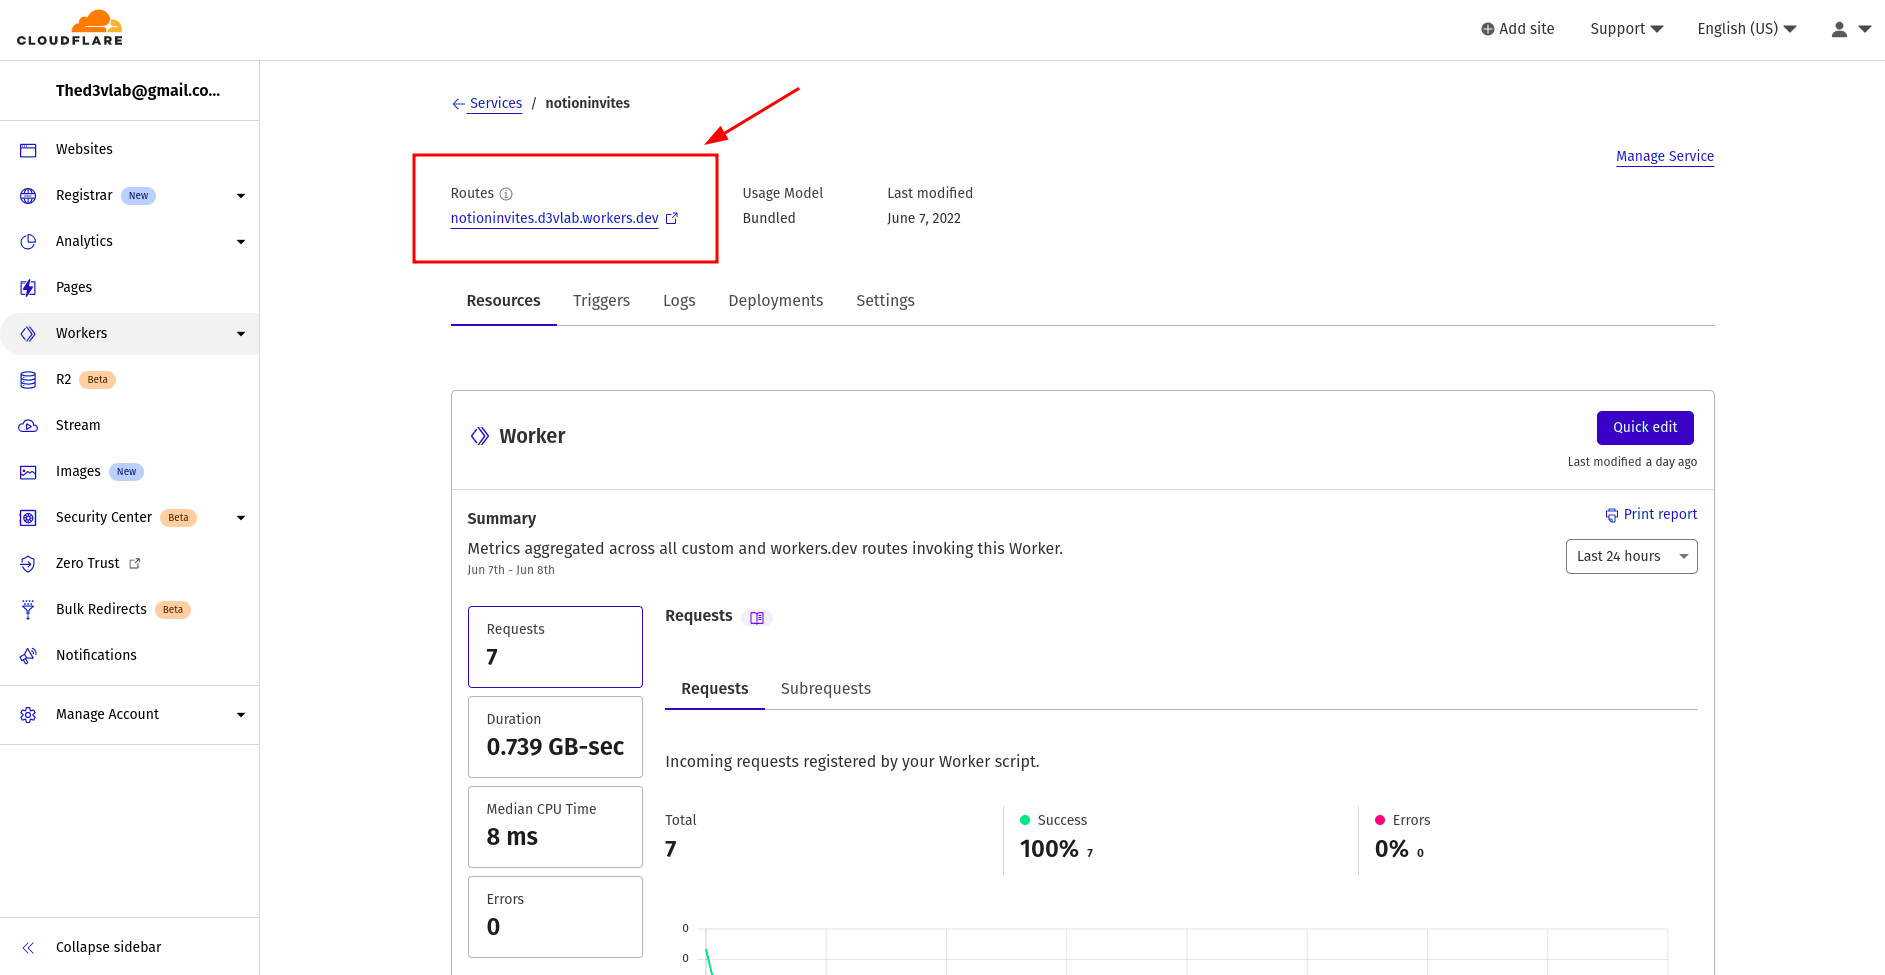This screenshot has height=975, width=1885.
Task: Click the Manage Account gear icon
Action: (x=28, y=715)
